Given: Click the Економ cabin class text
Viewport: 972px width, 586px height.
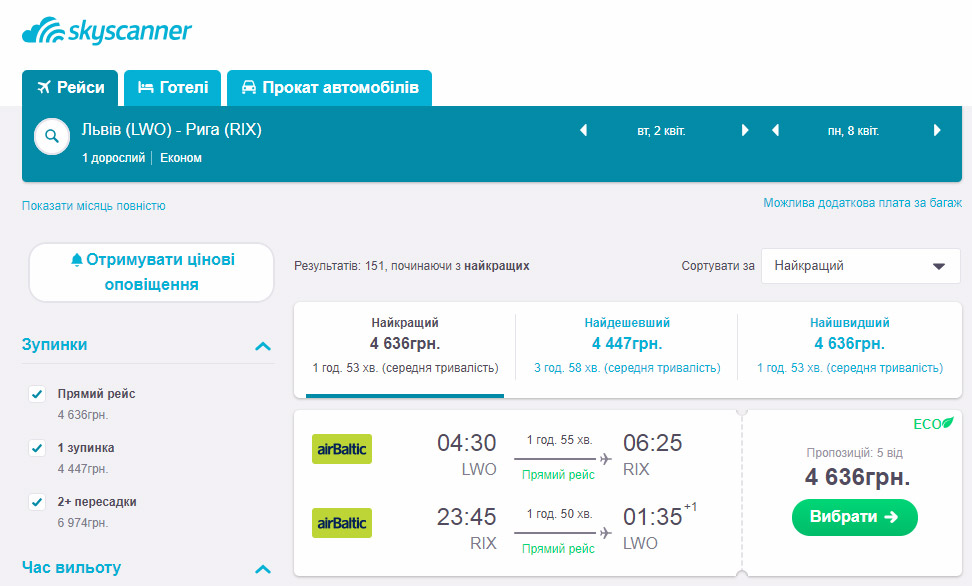Looking at the screenshot, I should tap(181, 158).
